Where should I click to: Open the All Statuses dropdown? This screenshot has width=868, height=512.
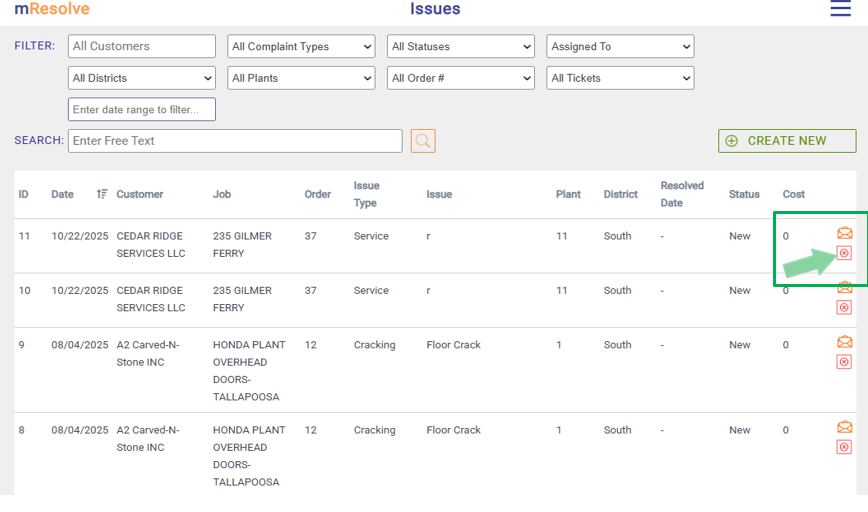pyautogui.click(x=461, y=46)
